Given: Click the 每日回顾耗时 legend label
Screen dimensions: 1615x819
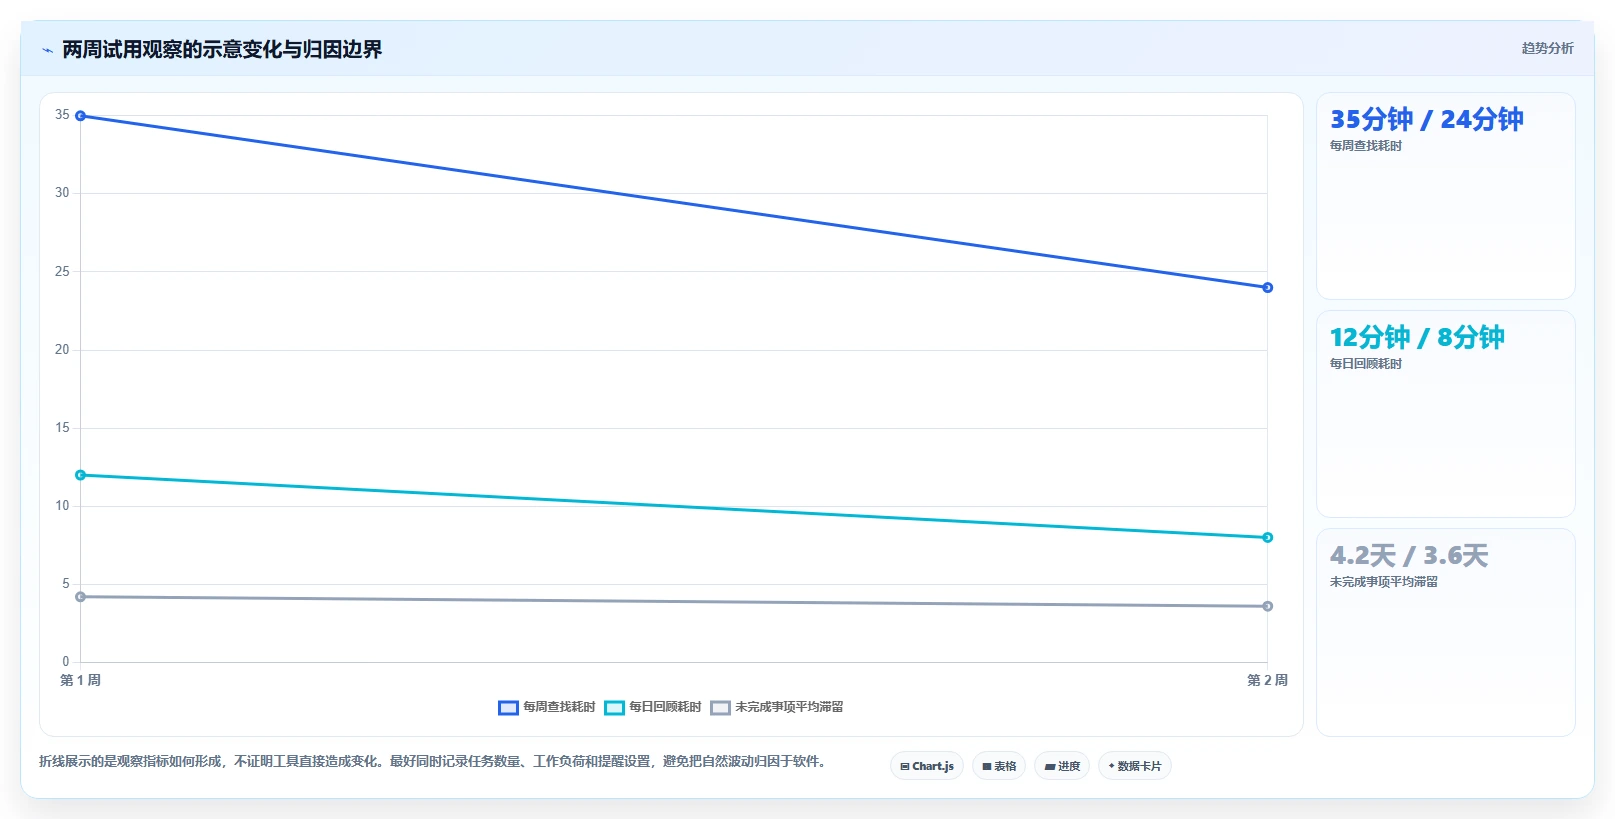Looking at the screenshot, I should click(x=665, y=707).
